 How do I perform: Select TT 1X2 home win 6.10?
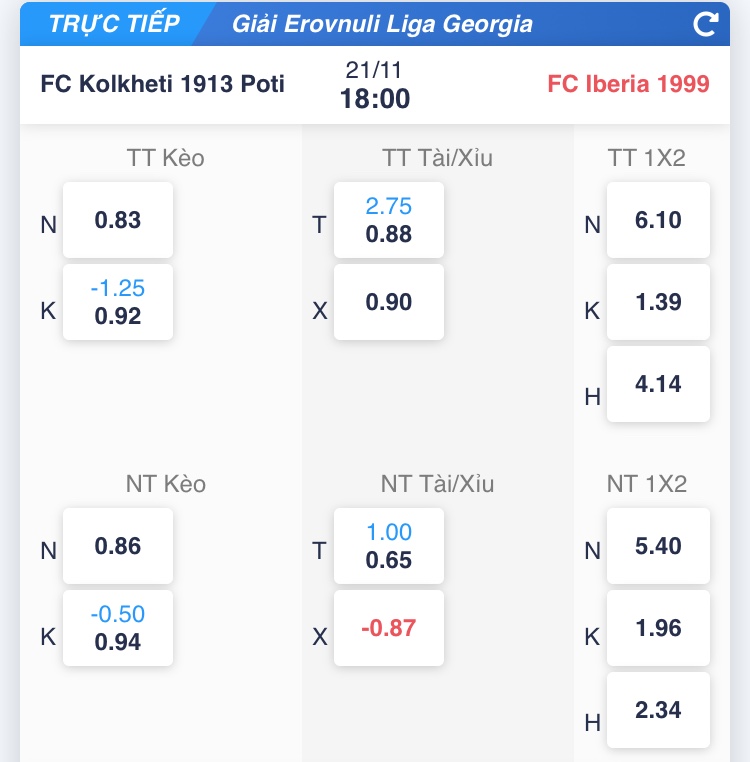[x=658, y=220]
